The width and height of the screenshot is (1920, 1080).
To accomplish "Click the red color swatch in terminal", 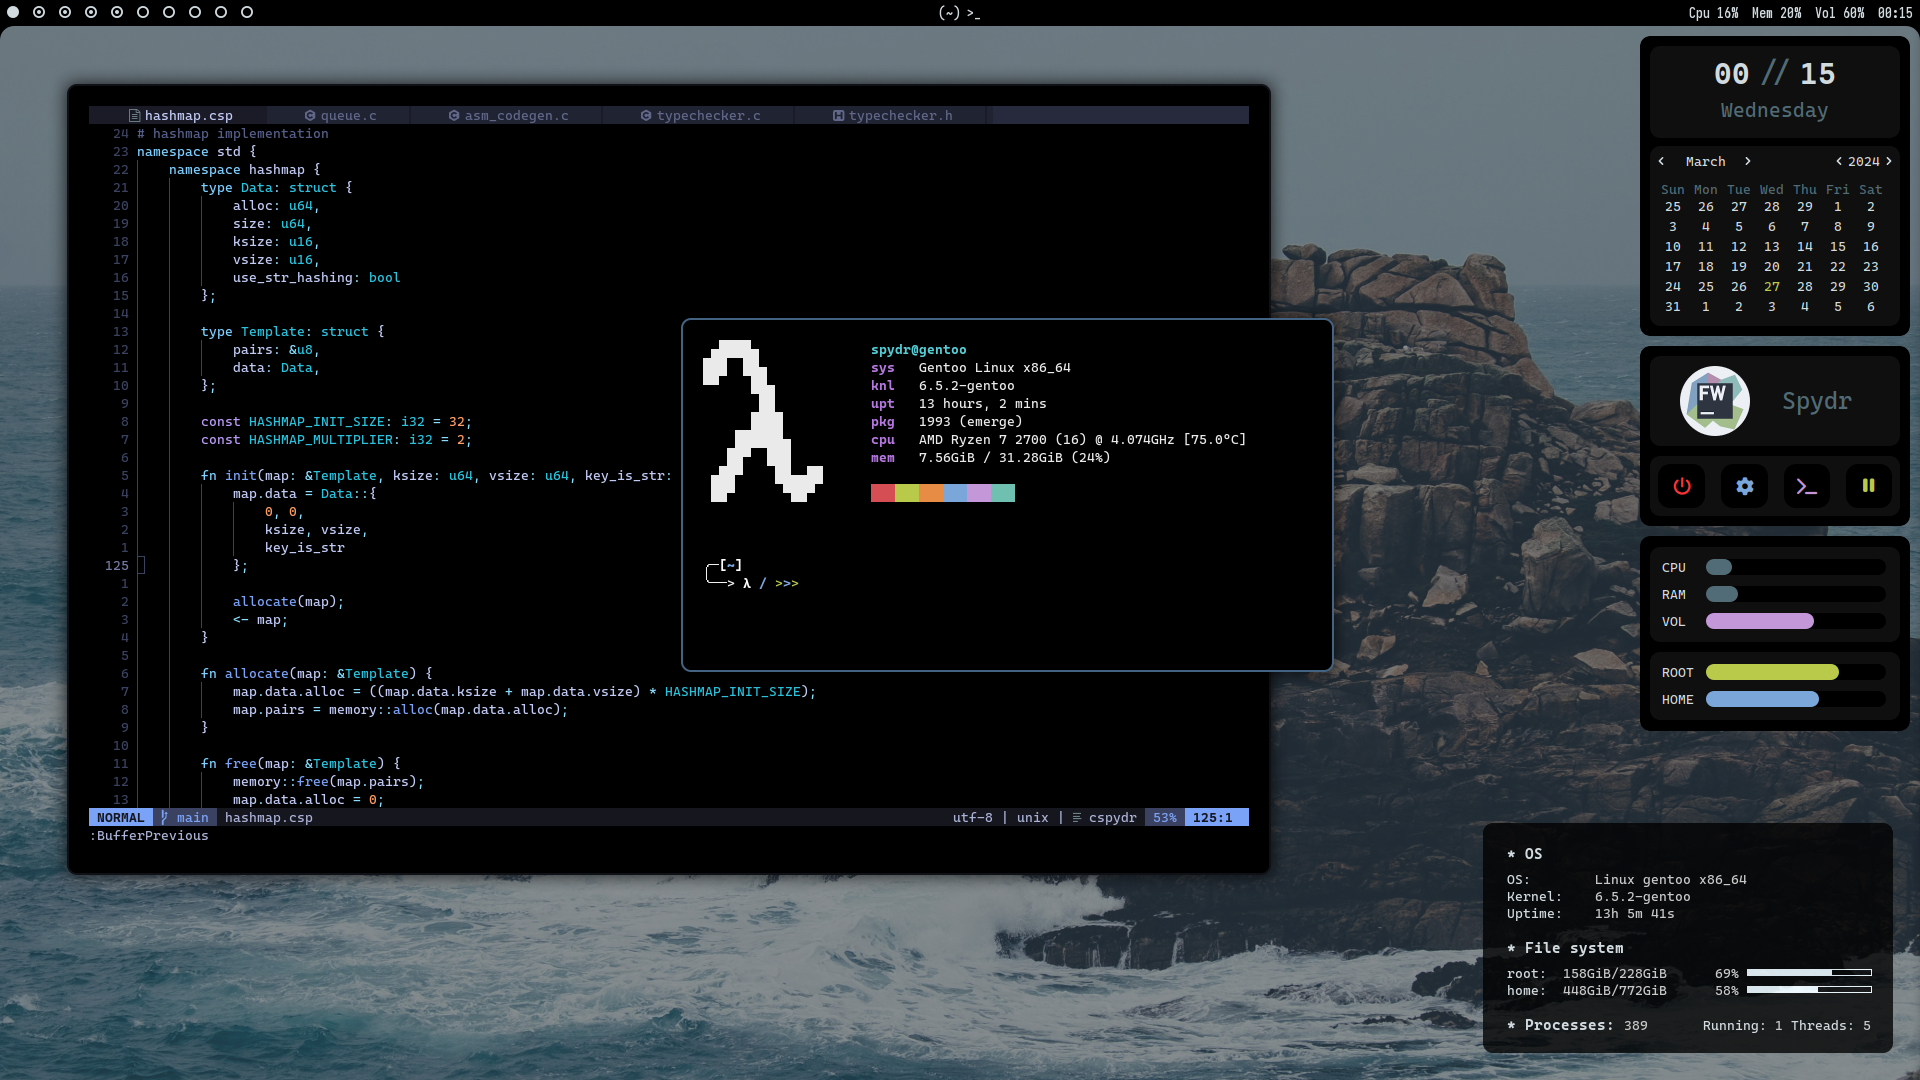I will (x=883, y=493).
